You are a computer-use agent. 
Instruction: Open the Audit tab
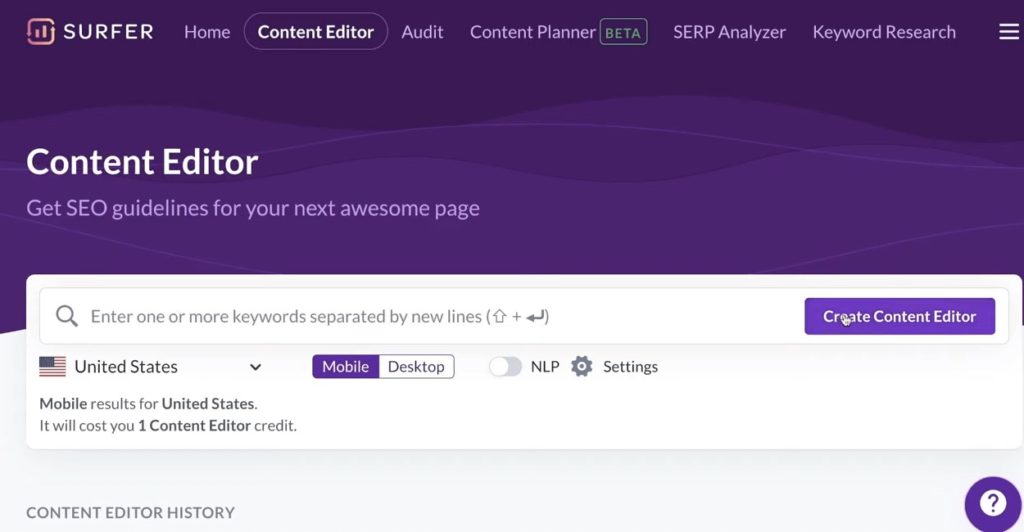click(x=422, y=31)
